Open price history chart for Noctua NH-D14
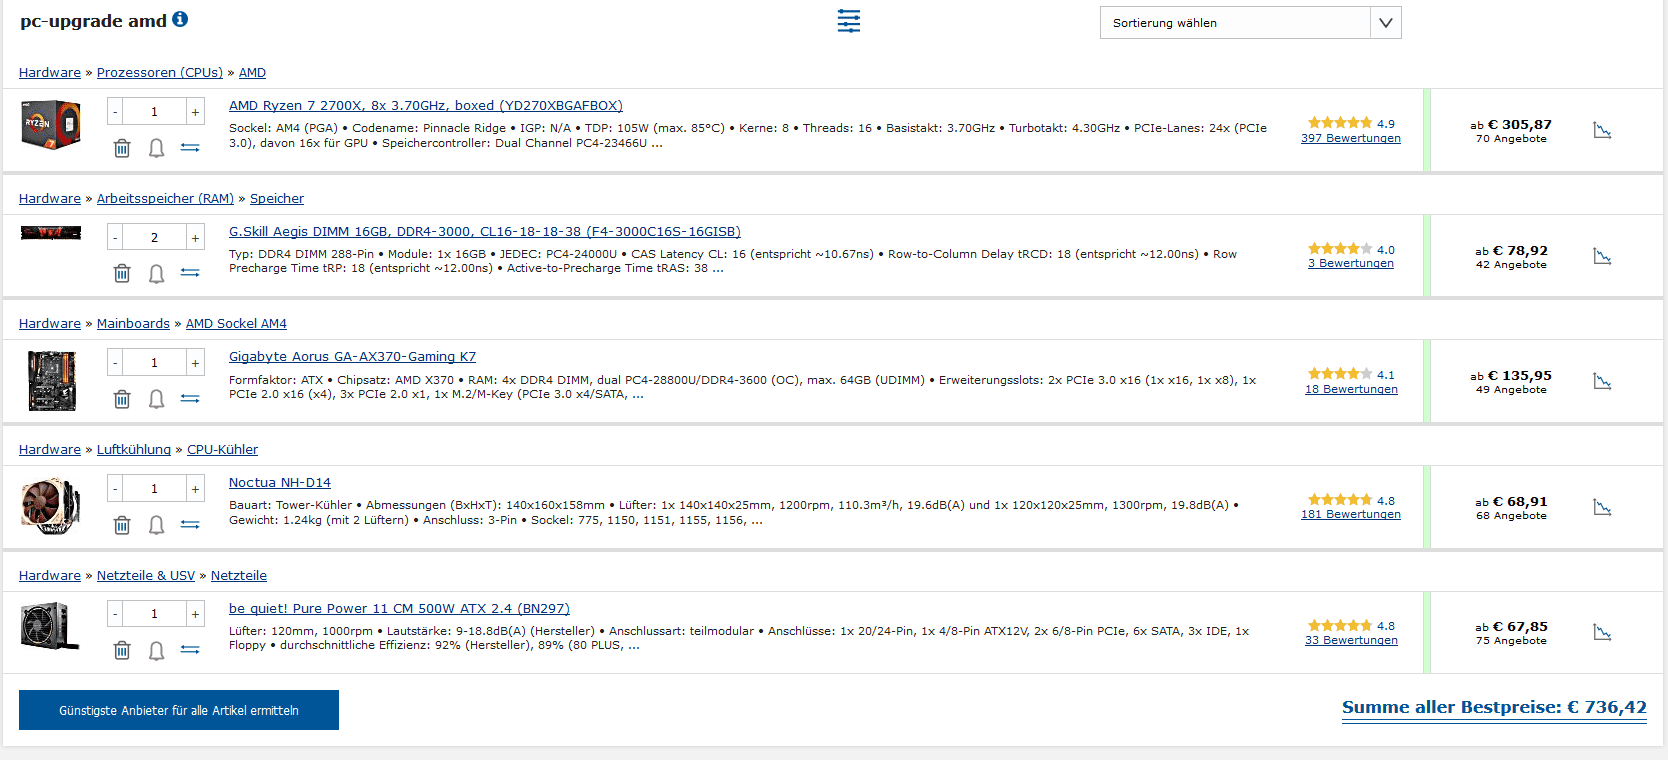Screen dimensions: 1668x760 1602,508
